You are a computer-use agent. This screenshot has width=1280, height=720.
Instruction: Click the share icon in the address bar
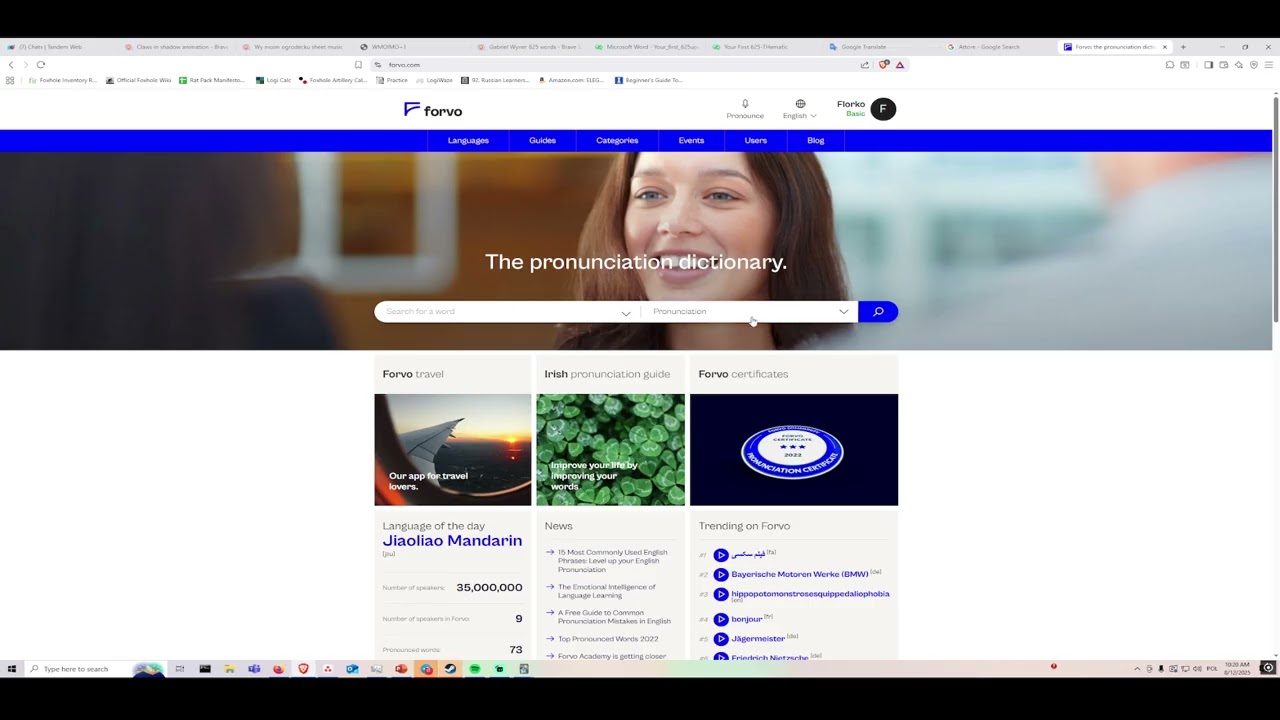pyautogui.click(x=865, y=65)
